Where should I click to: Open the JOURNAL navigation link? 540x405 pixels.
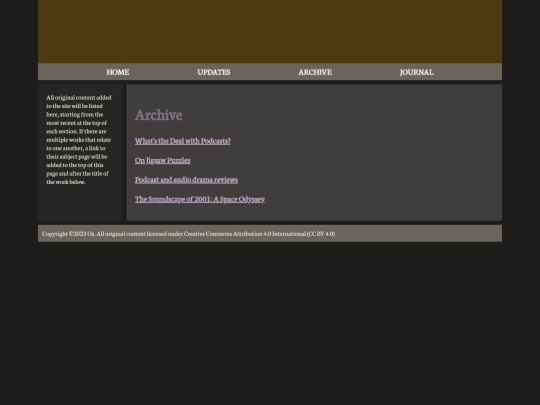(x=417, y=72)
